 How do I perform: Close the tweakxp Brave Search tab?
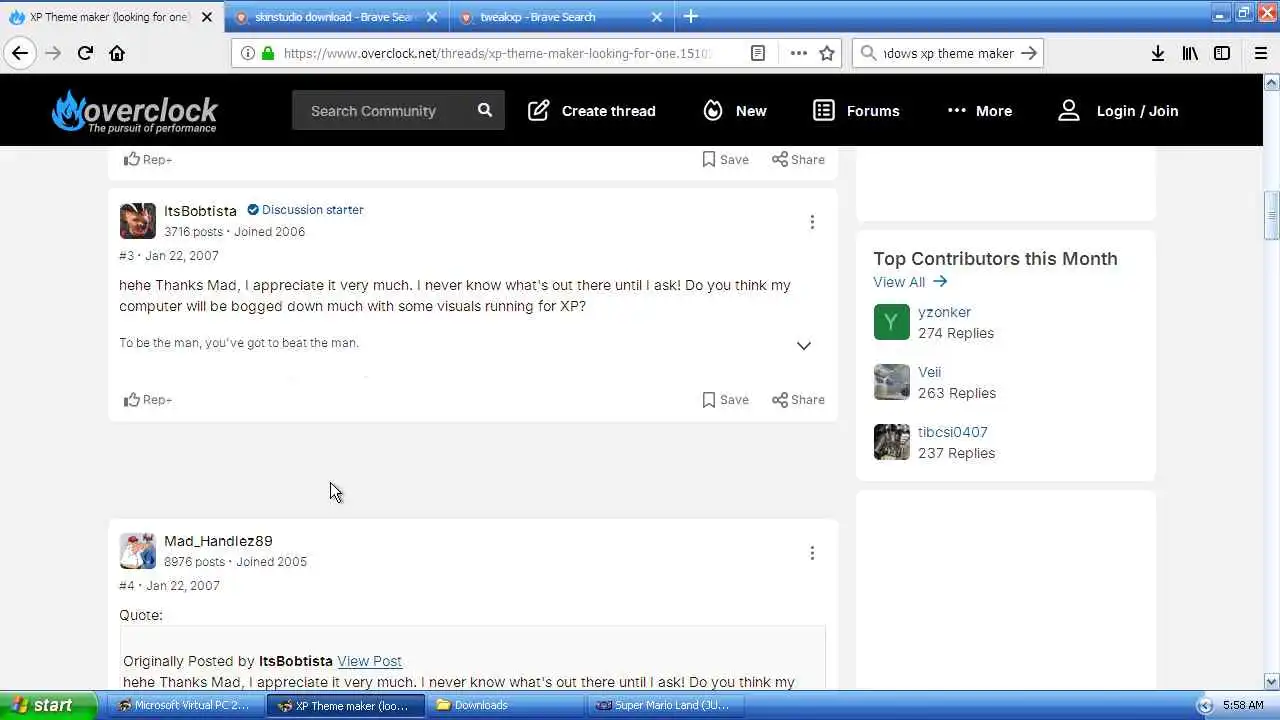(x=656, y=17)
